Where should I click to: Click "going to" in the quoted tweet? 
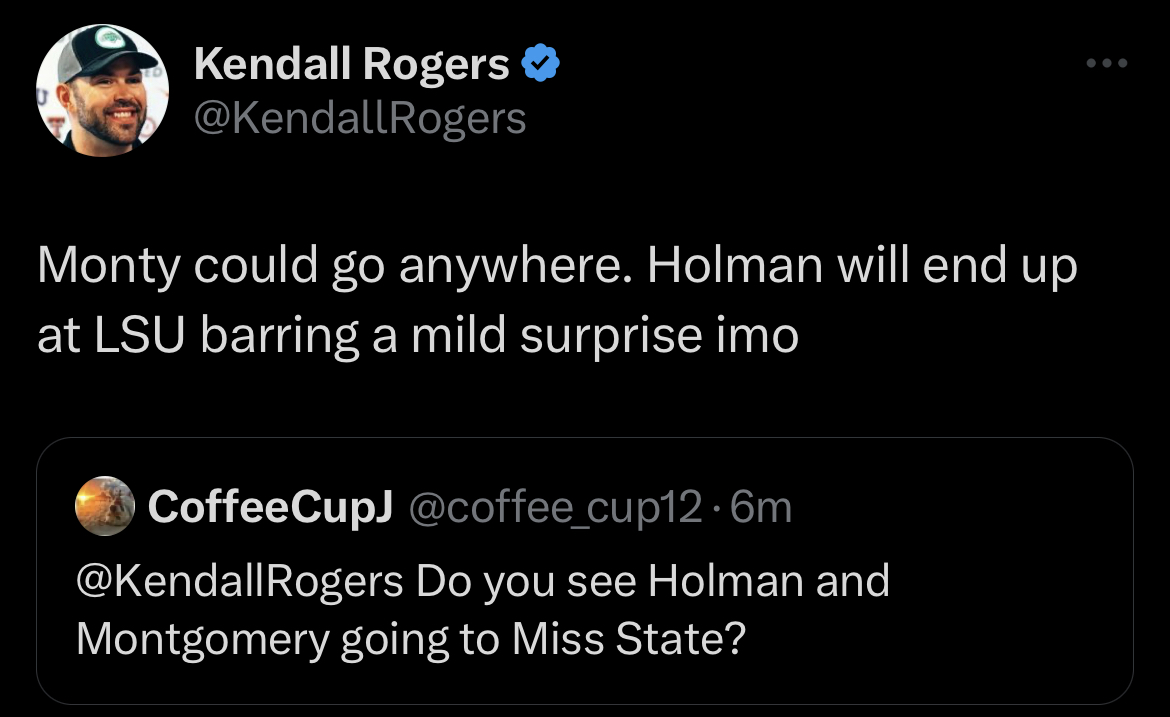tap(419, 638)
